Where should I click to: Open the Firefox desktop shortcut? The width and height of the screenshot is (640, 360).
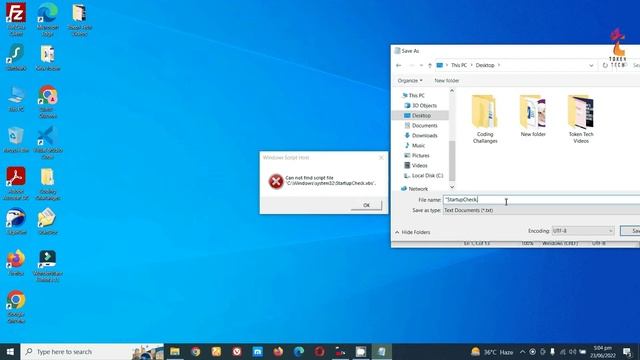click(16, 262)
